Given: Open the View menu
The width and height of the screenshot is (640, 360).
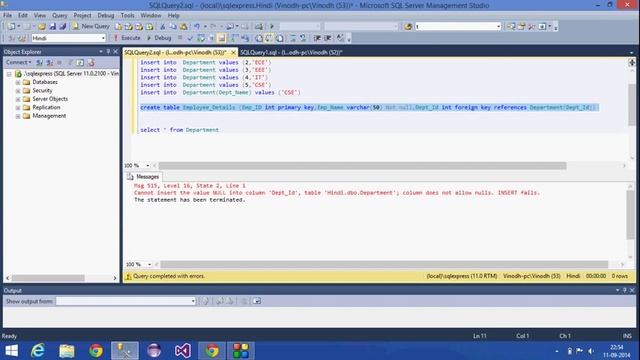Looking at the screenshot, I should click(x=40, y=15).
